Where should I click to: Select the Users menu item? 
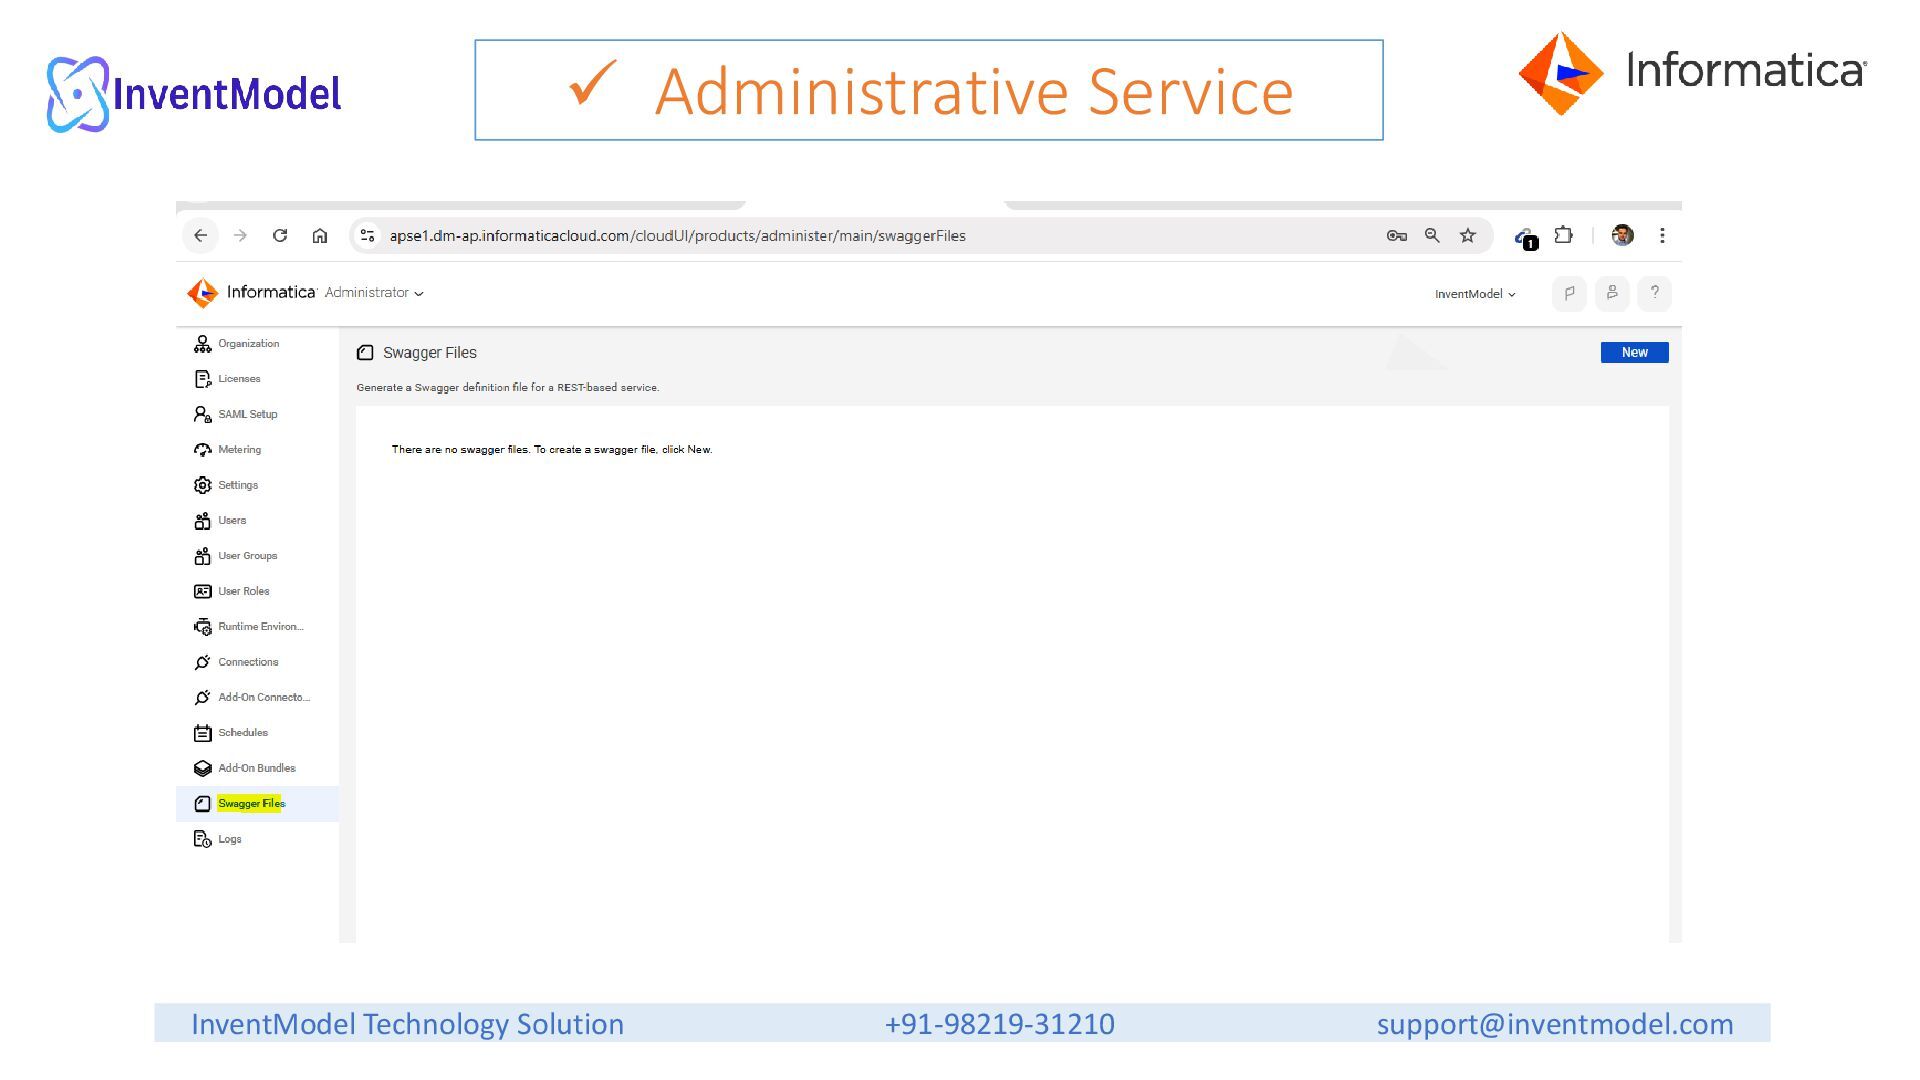[232, 520]
